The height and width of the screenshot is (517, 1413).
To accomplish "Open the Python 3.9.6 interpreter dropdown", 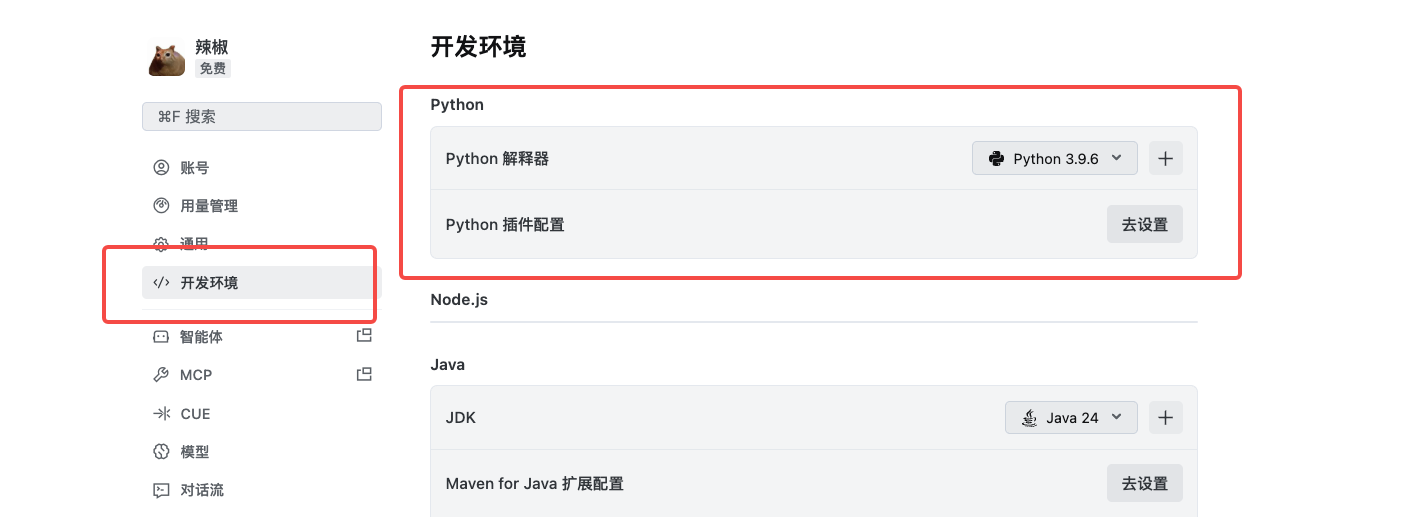I will [1055, 158].
